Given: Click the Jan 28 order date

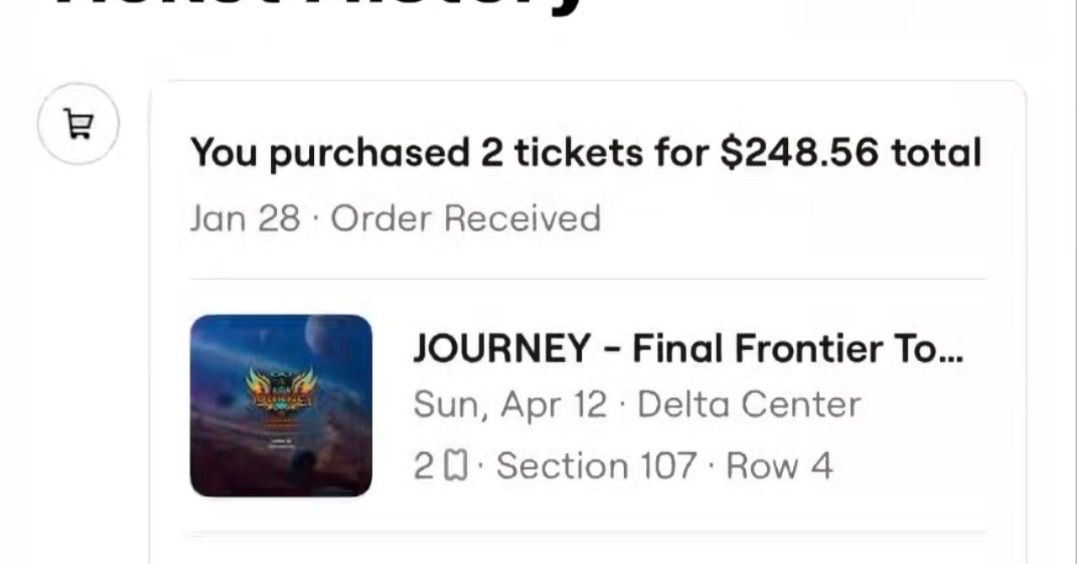Looking at the screenshot, I should (x=245, y=218).
